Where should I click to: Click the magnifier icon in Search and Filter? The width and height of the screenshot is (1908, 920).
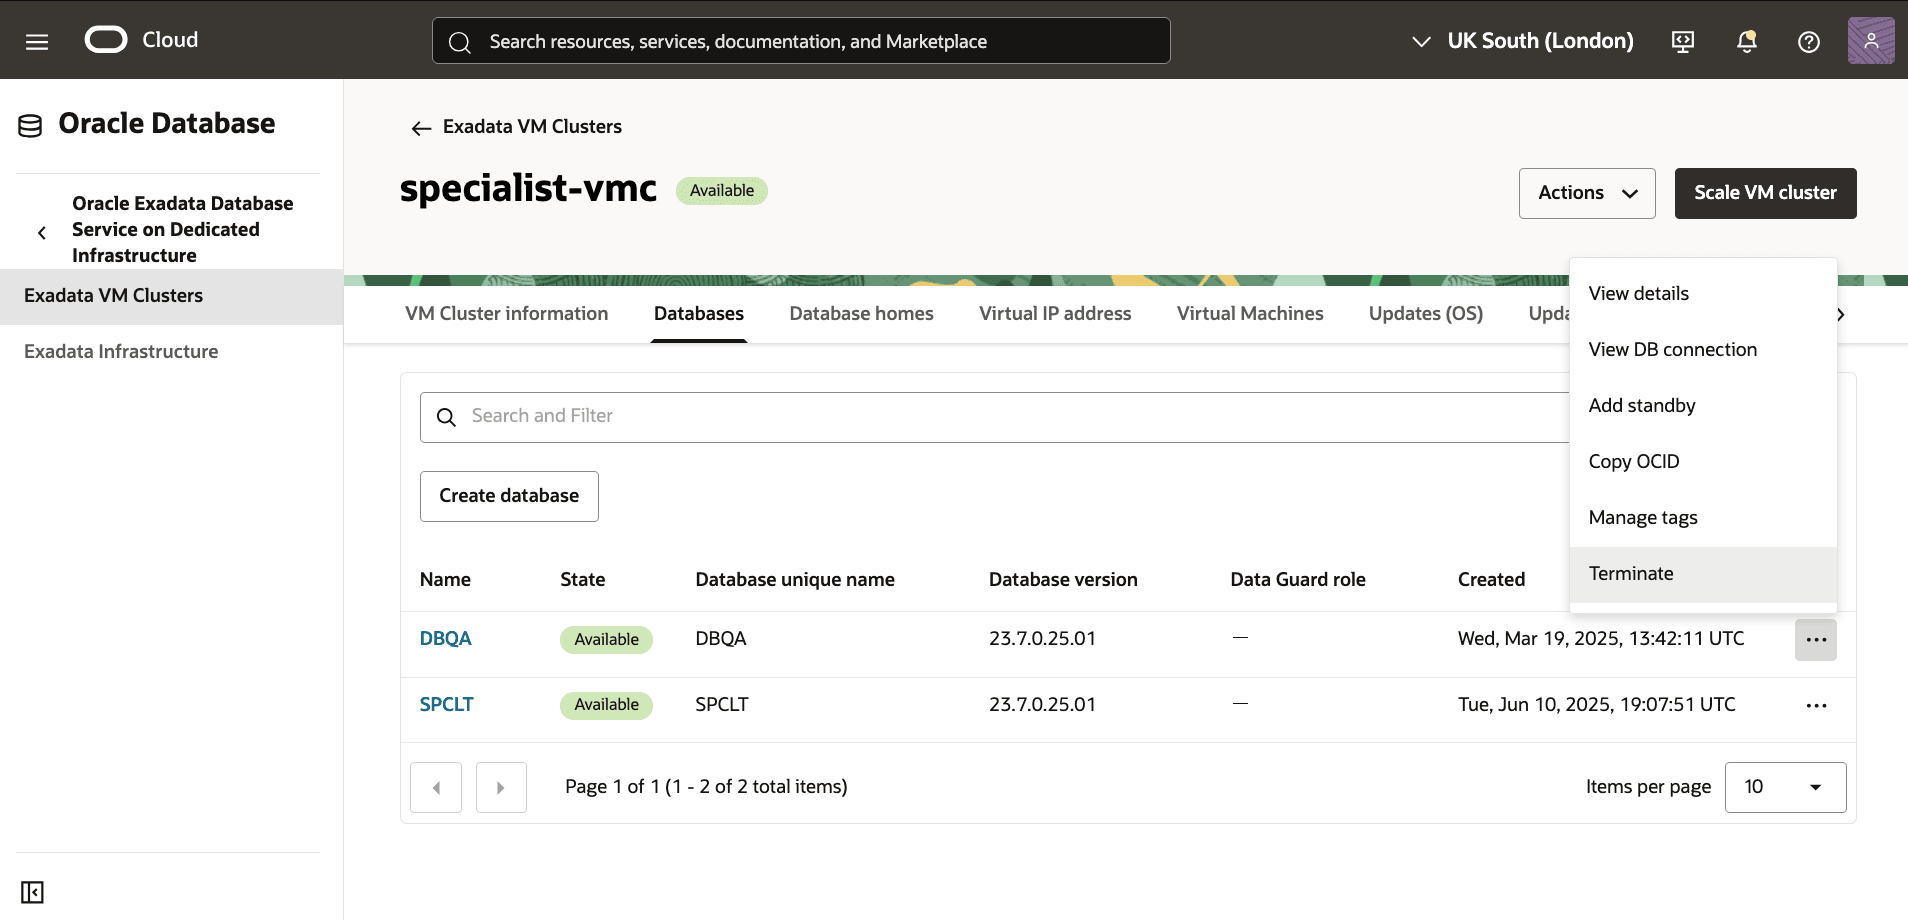(x=446, y=417)
